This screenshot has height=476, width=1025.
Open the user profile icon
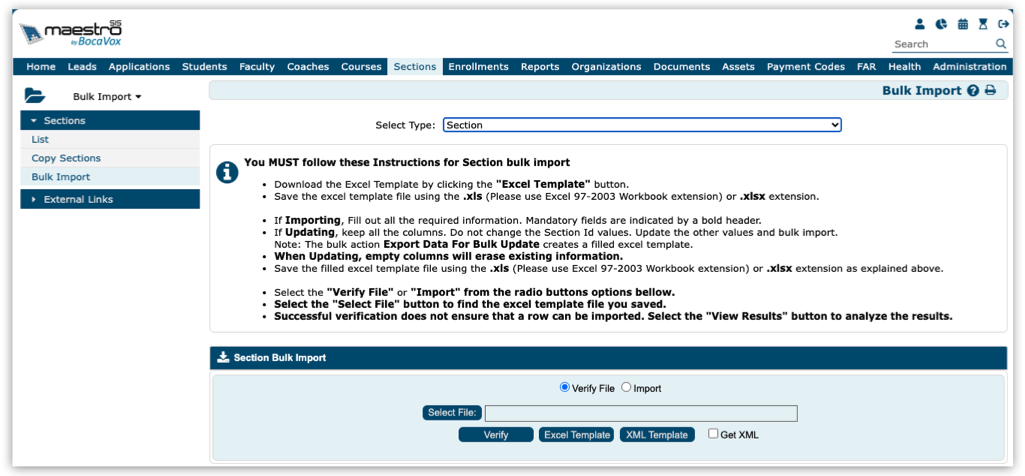(920, 24)
